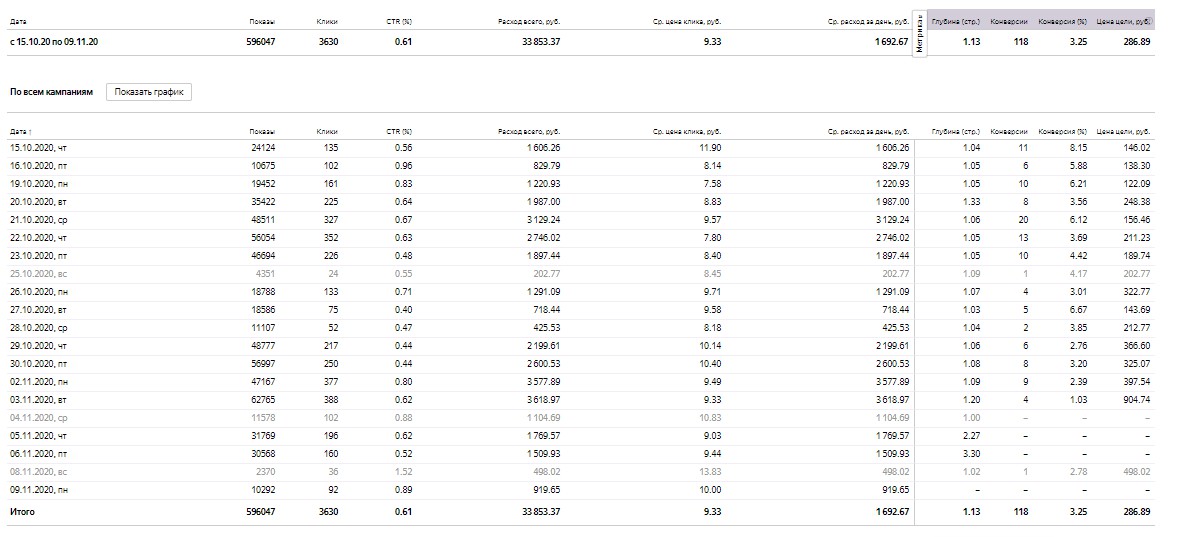This screenshot has width=1180, height=537.
Task: Click the Итого totals row label
Action: click(23, 511)
